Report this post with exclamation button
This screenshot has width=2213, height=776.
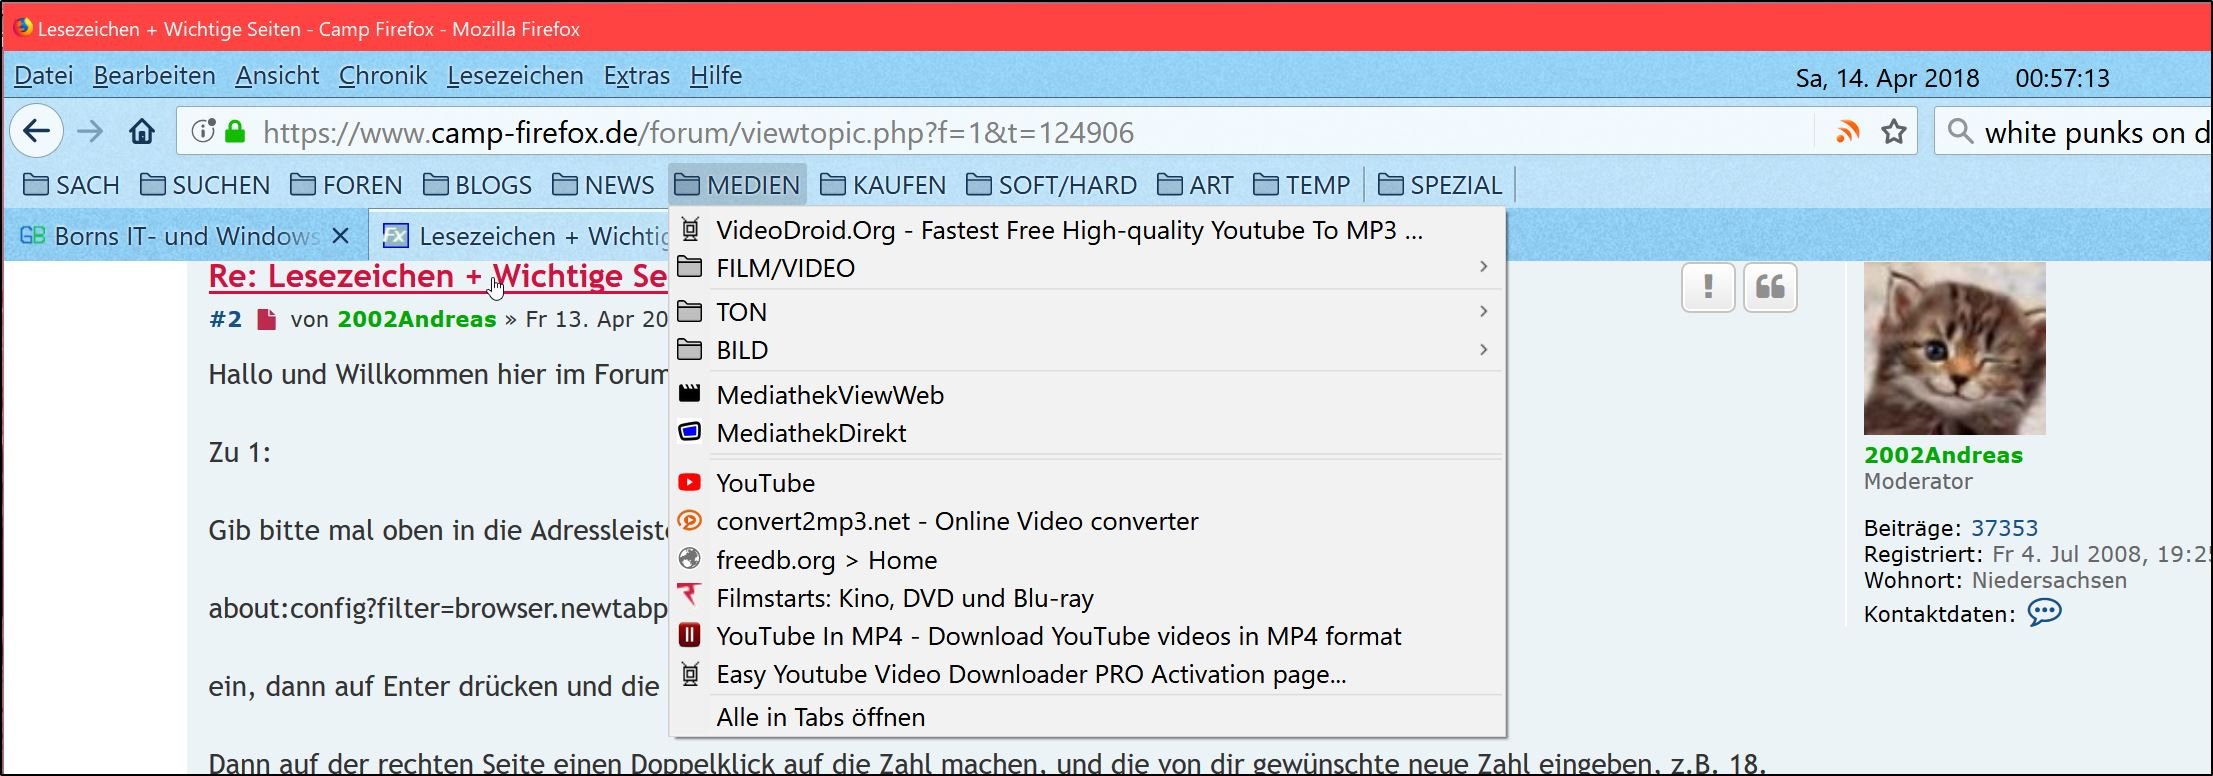point(1708,288)
